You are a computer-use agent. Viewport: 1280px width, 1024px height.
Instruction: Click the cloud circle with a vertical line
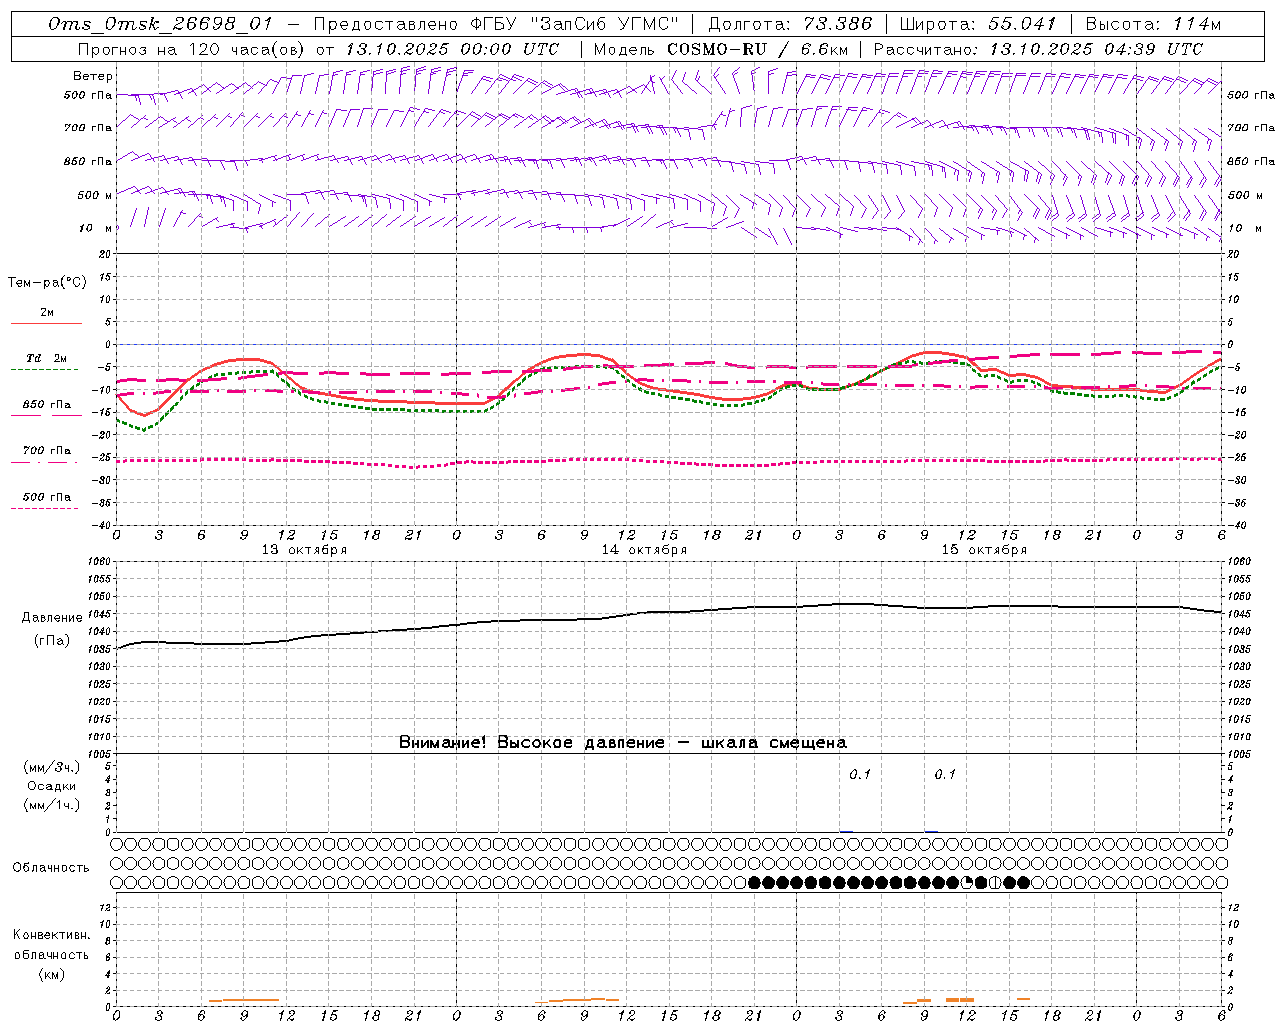click(x=995, y=882)
